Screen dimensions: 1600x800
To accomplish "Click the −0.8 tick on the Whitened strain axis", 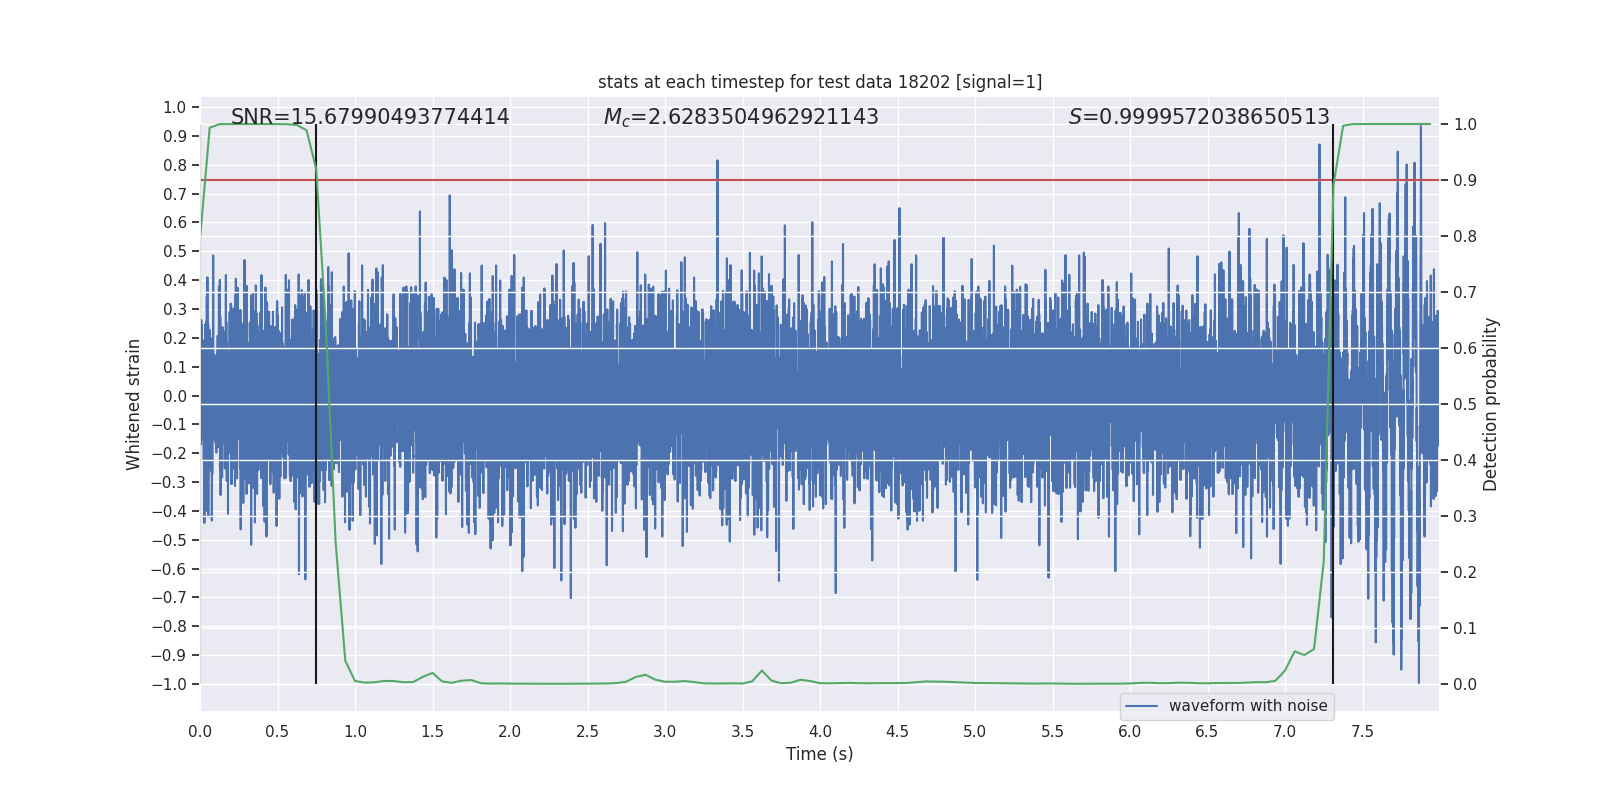I will (x=169, y=627).
